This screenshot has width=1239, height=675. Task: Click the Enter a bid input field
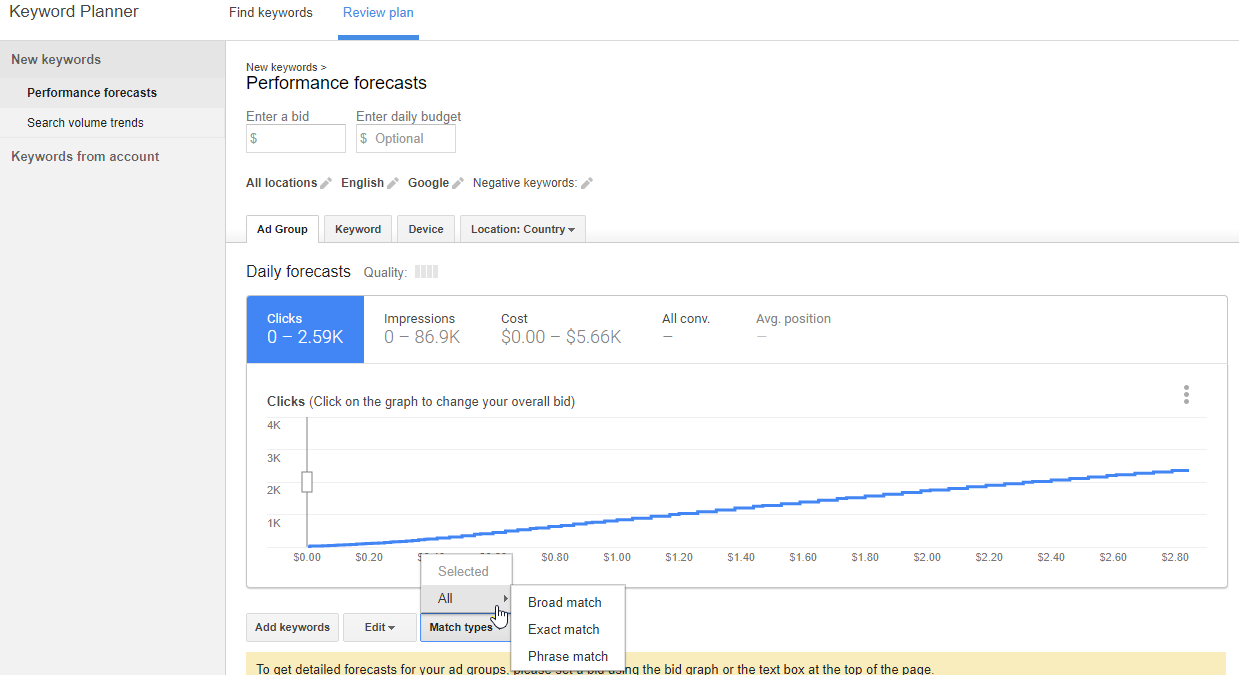click(x=295, y=138)
